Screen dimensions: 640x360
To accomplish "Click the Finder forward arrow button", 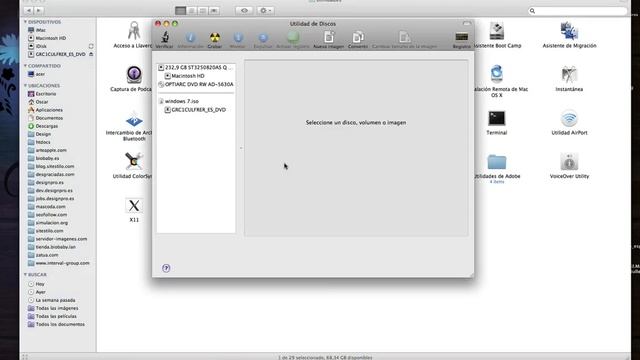I will point(39,10).
